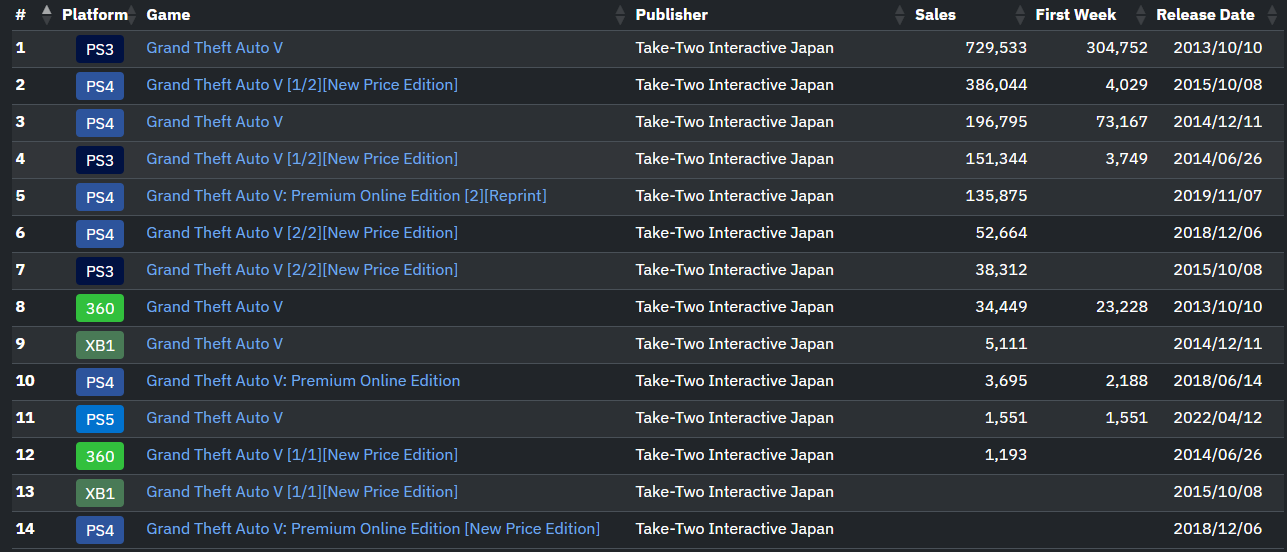
Task: Click the PS3 badge in row 4
Action: 100,160
